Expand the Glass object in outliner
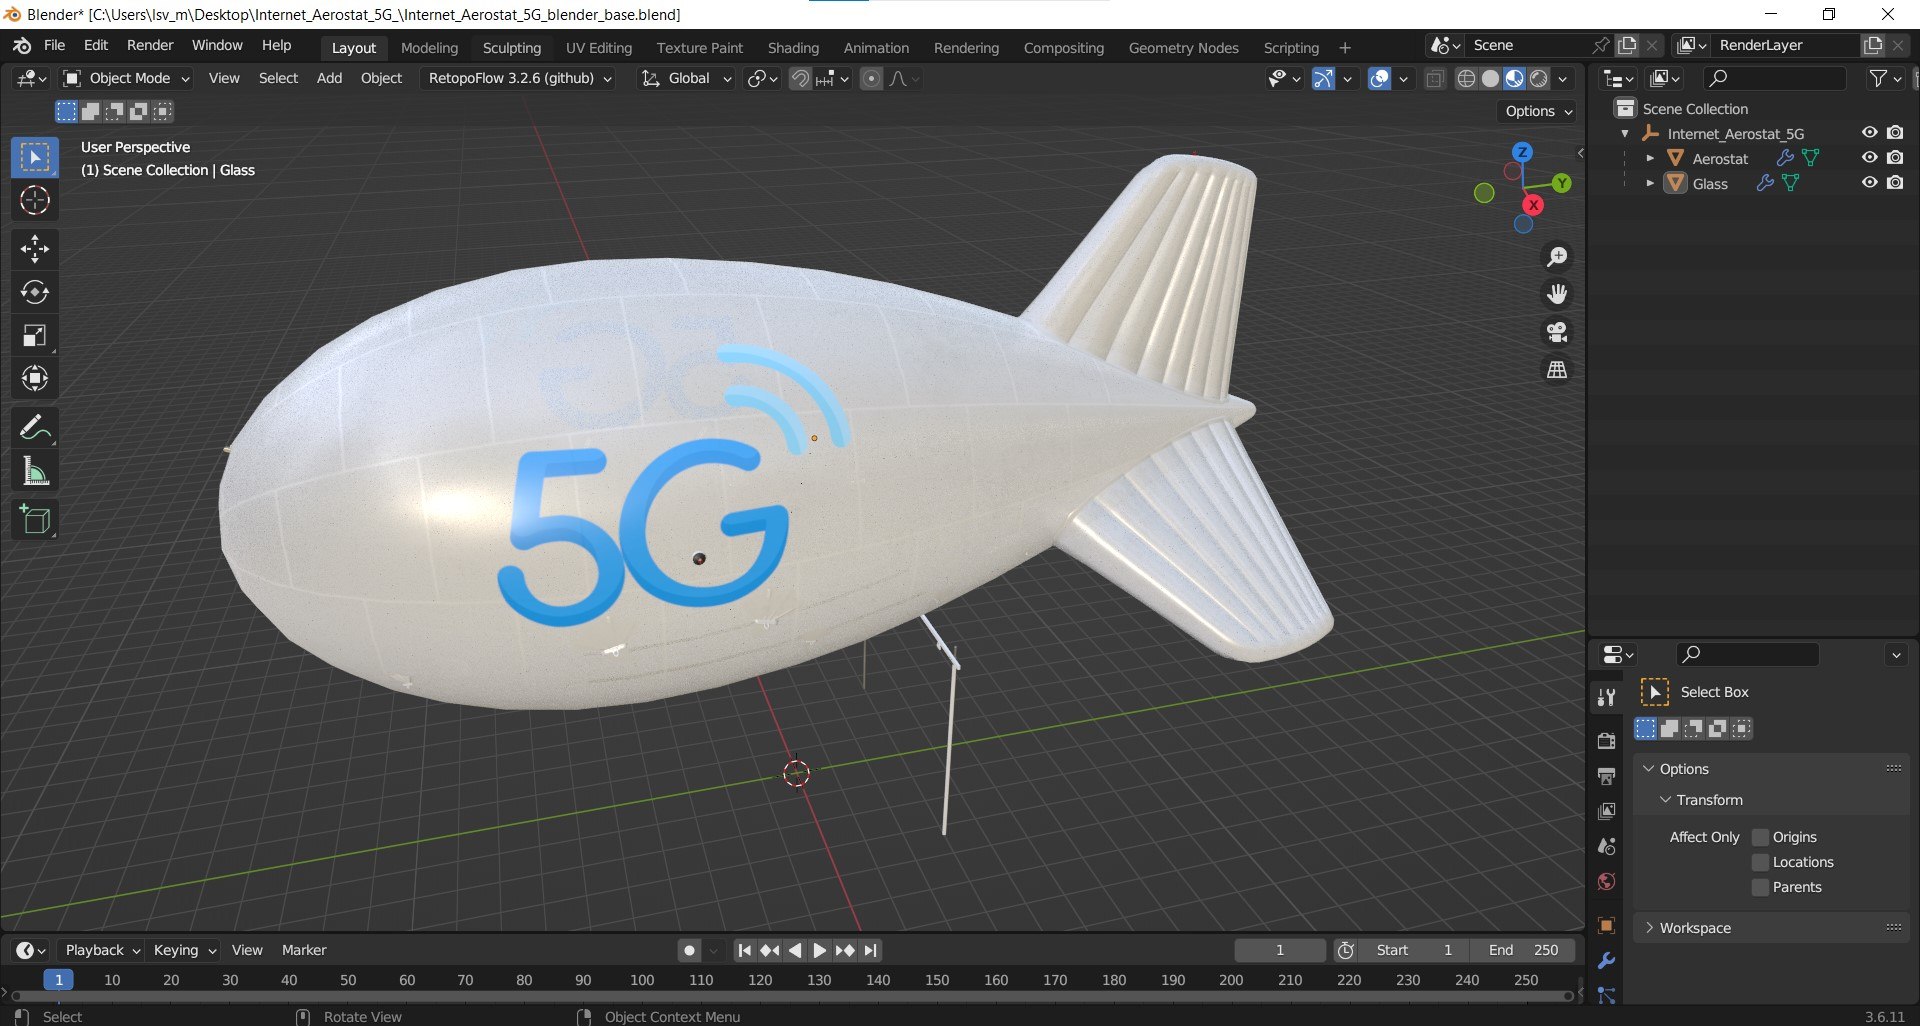 (1650, 183)
